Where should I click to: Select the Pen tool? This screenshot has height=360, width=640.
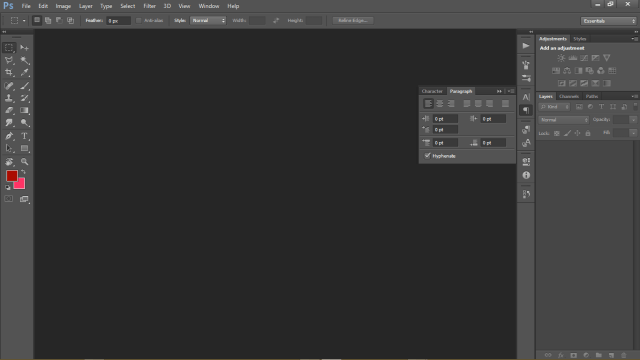[9, 136]
